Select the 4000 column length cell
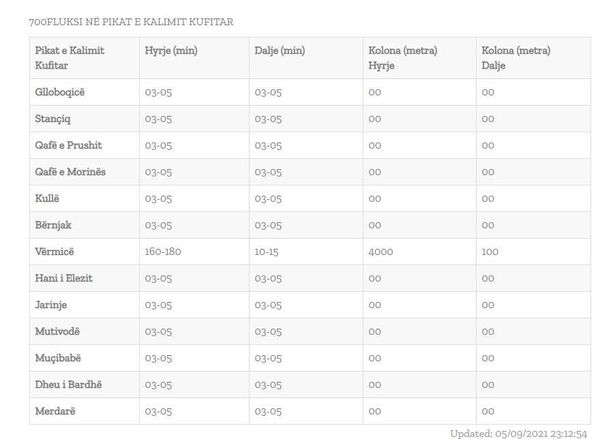600x439 pixels. [x=381, y=252]
